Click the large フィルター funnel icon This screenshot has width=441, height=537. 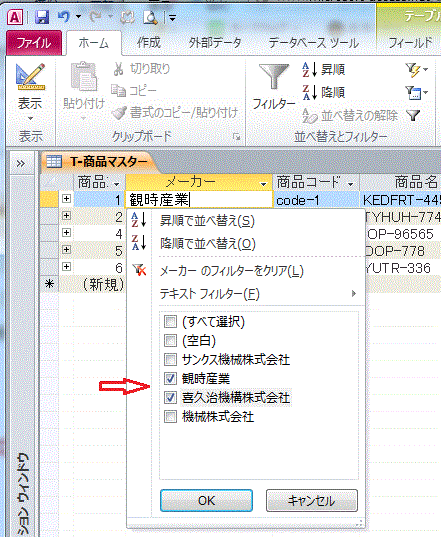click(274, 77)
